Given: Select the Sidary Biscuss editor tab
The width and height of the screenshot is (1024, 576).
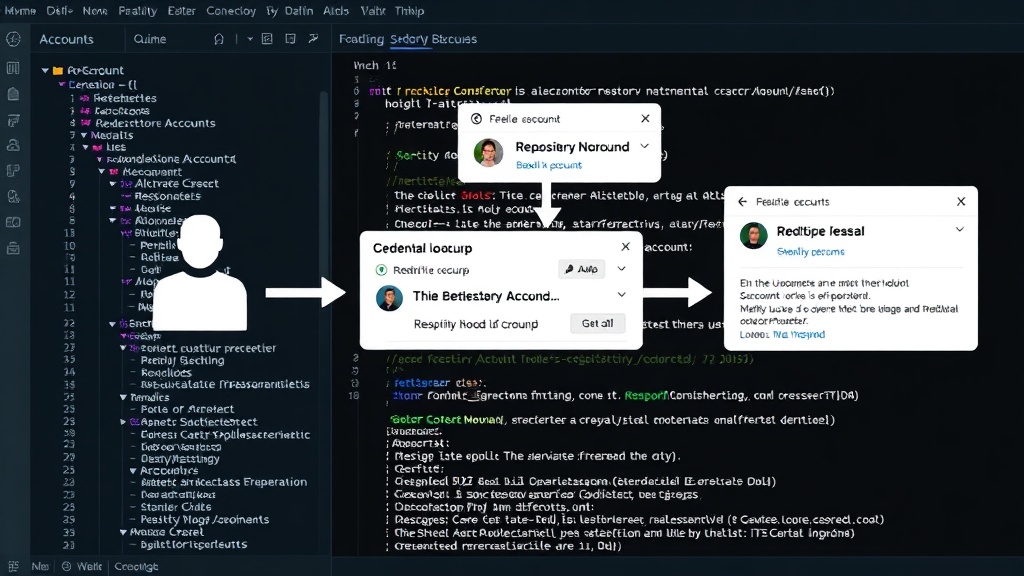Looking at the screenshot, I should [434, 39].
